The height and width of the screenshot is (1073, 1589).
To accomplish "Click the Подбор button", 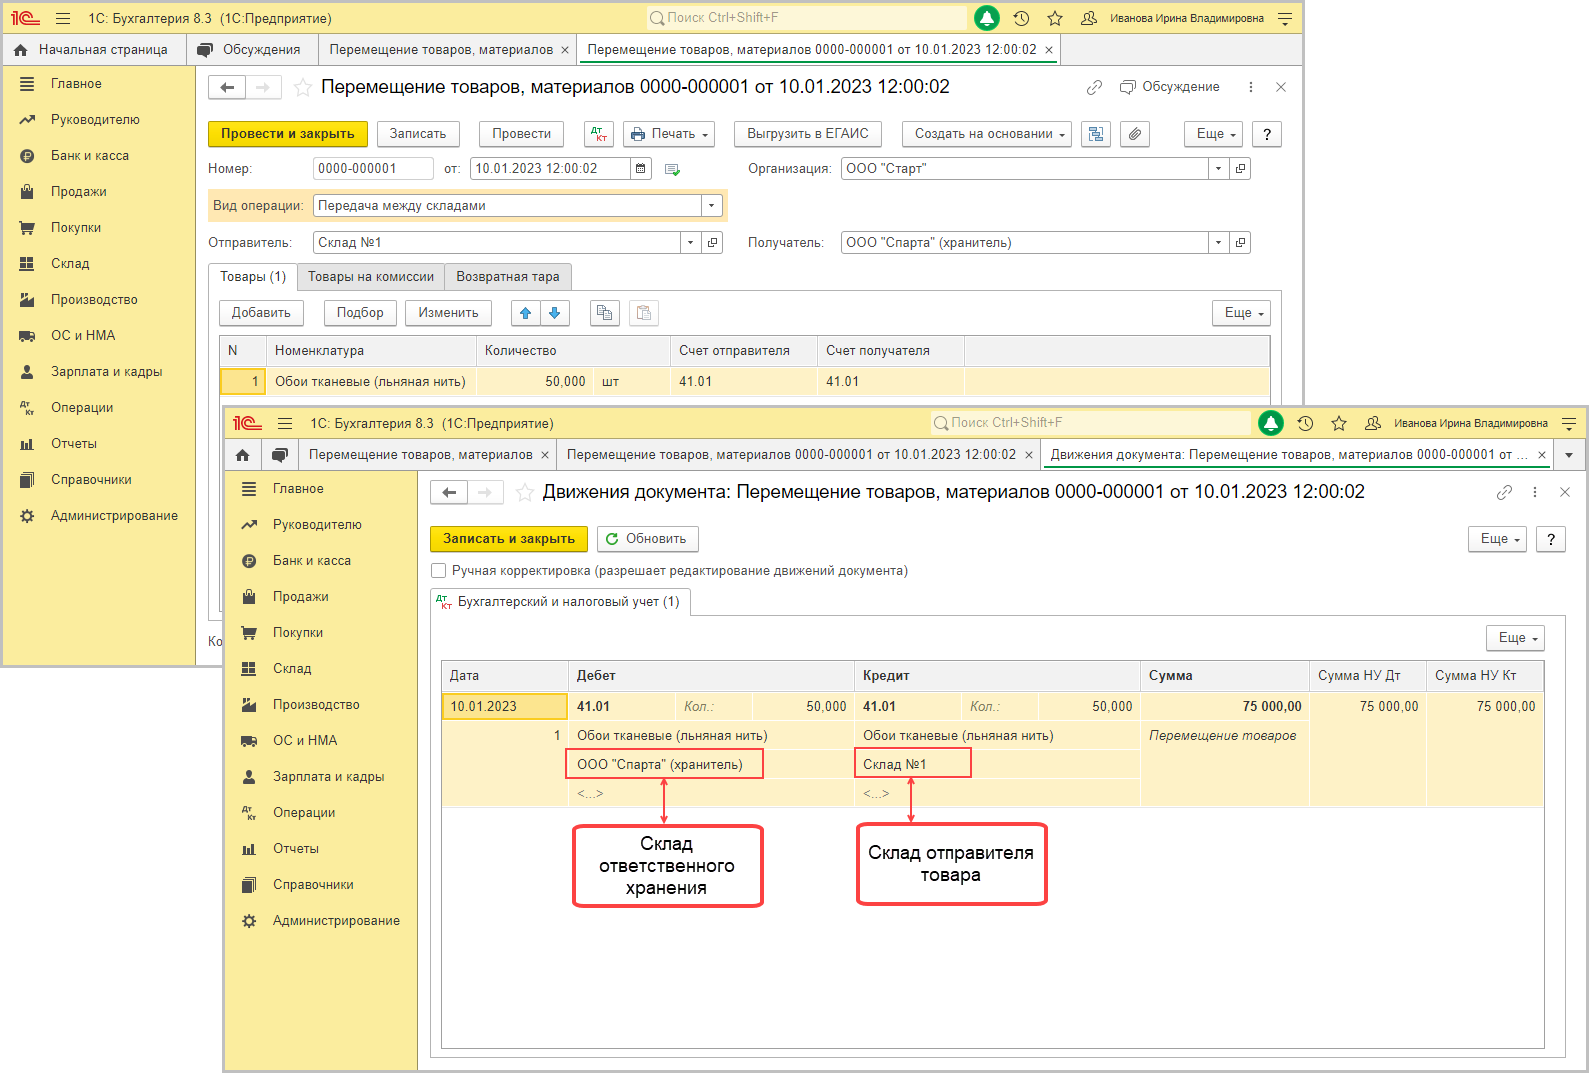I will pos(360,313).
